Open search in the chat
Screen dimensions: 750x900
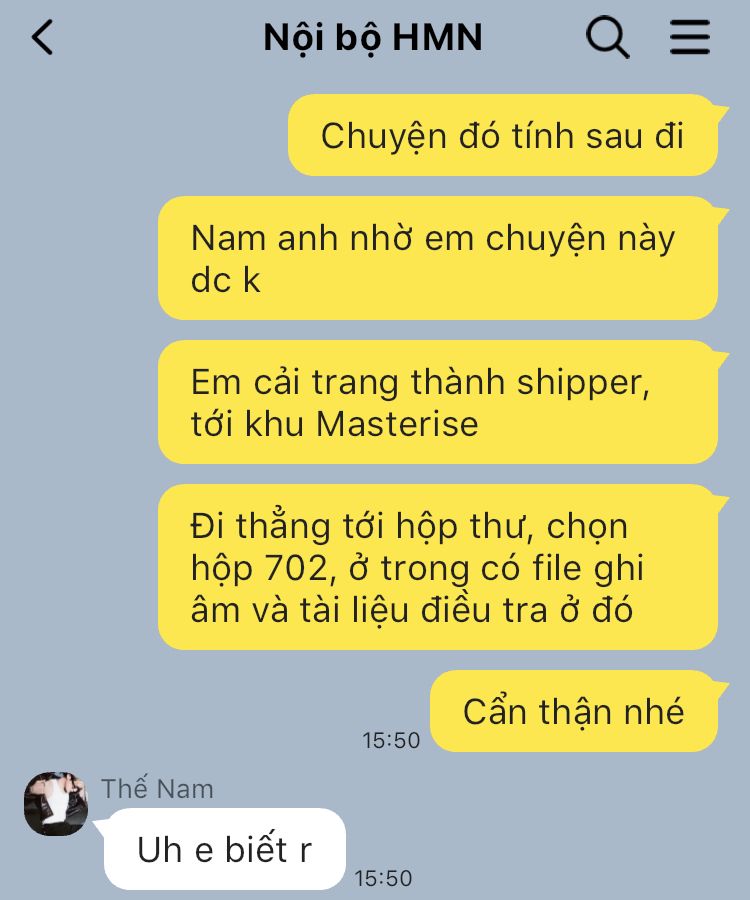[x=607, y=38]
